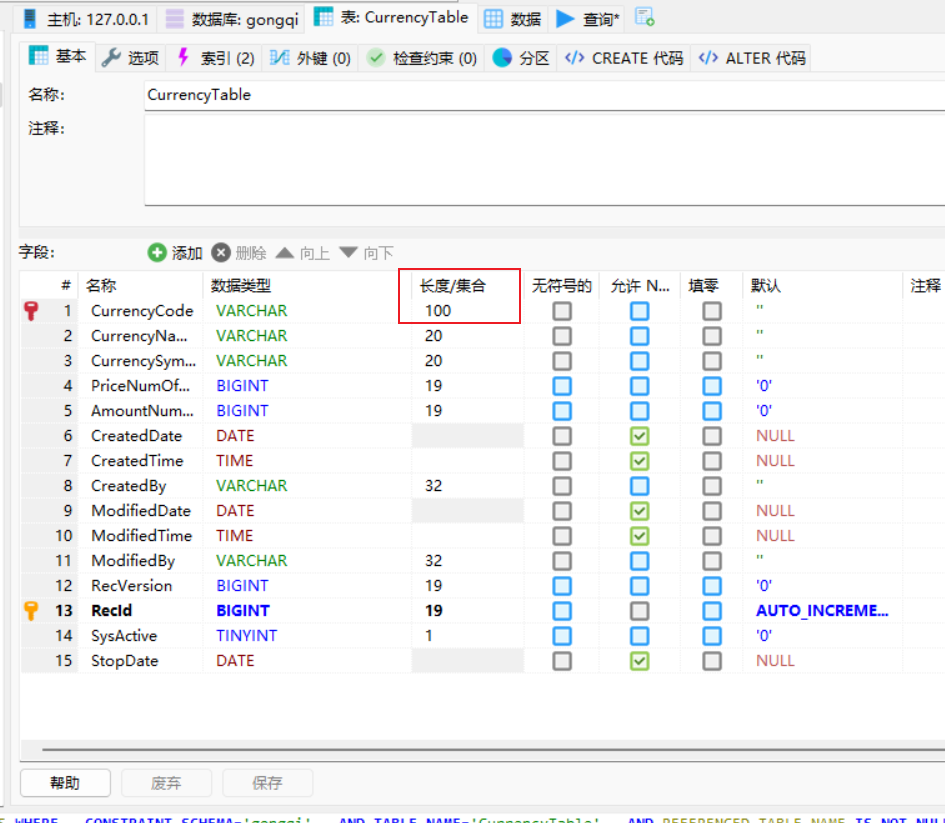The width and height of the screenshot is (945, 823).
Task: Toggle unsigned checkbox for CurrencyCode
Action: click(562, 311)
